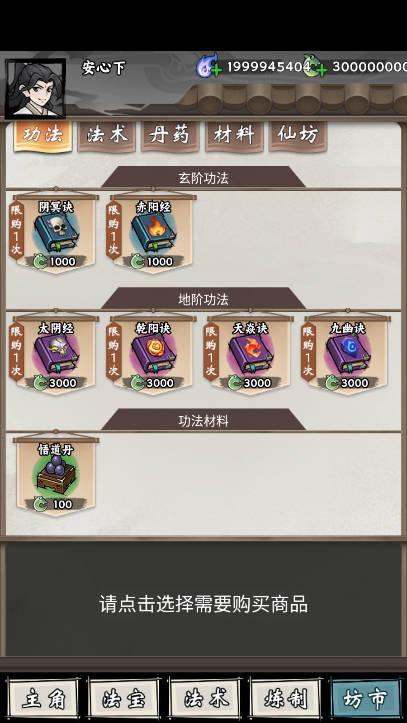Open the 丹药 shop tab
This screenshot has height=723, width=407.
pyautogui.click(x=170, y=136)
